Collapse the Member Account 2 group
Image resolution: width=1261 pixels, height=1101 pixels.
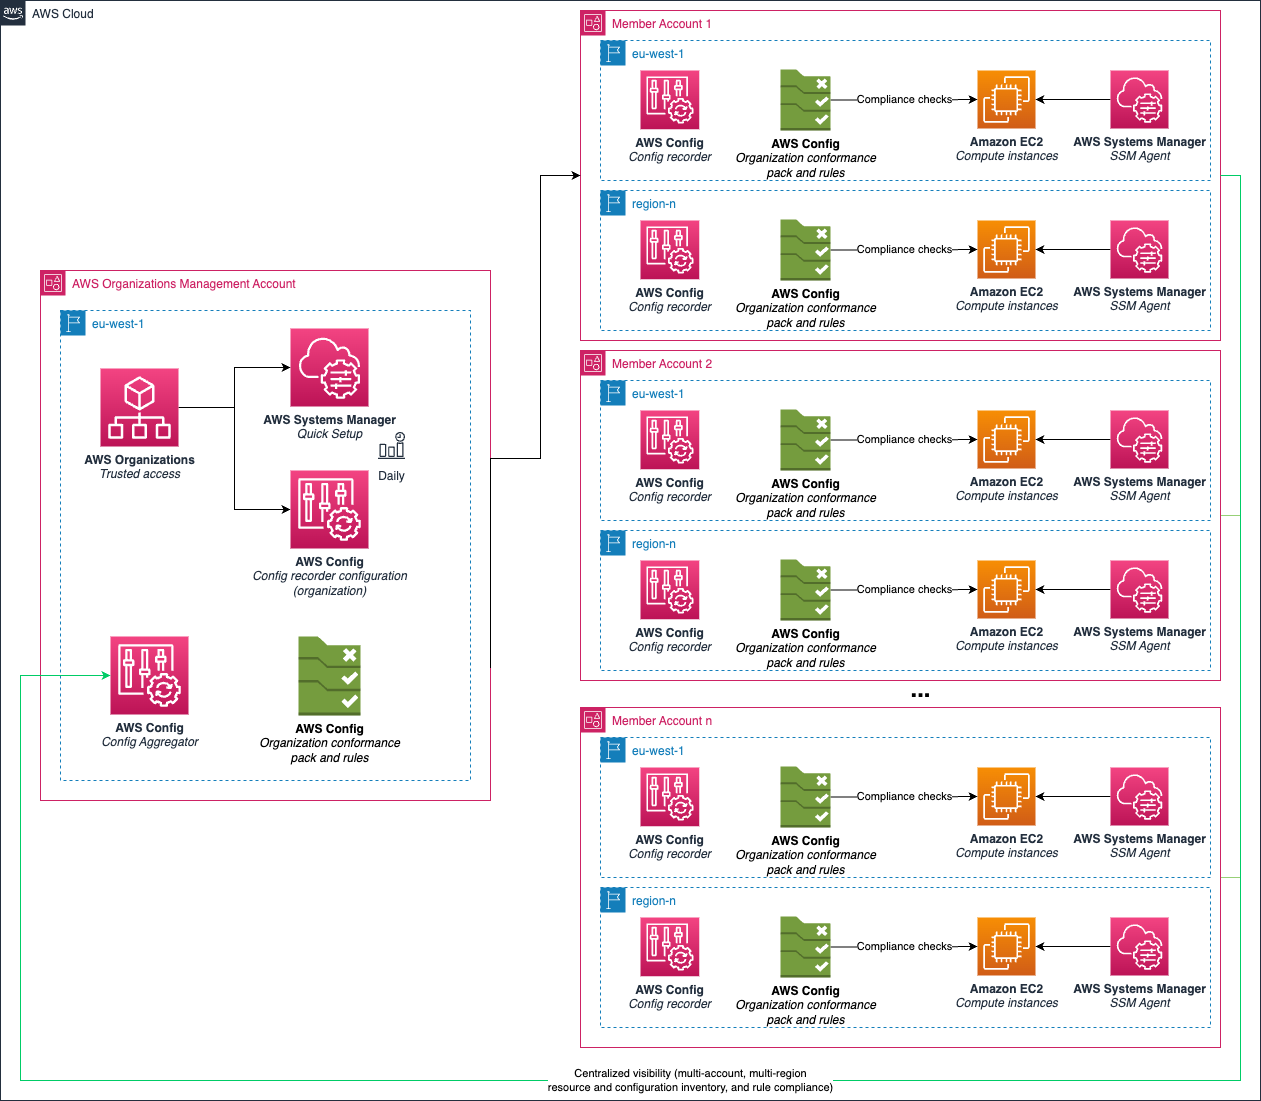592,363
